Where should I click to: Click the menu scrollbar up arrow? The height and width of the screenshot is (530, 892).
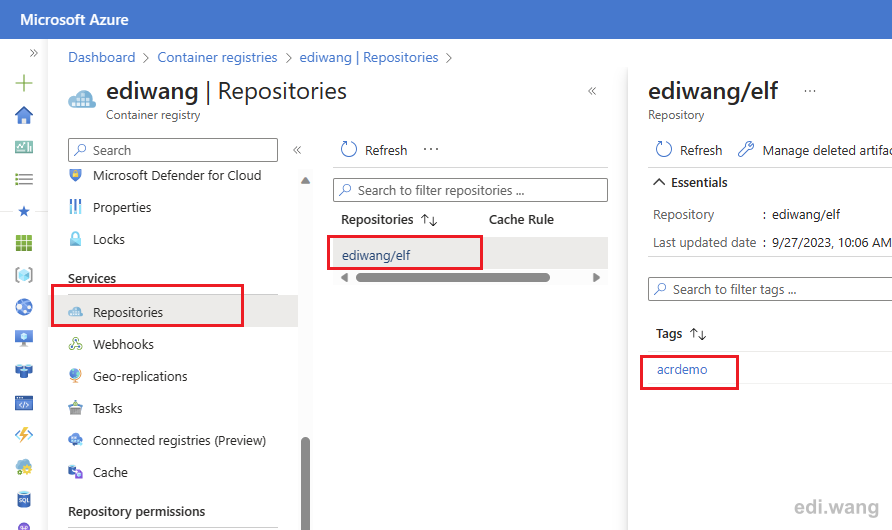pos(305,180)
